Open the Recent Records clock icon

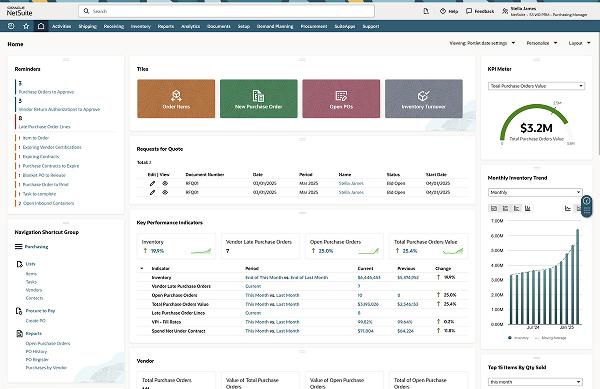11,26
